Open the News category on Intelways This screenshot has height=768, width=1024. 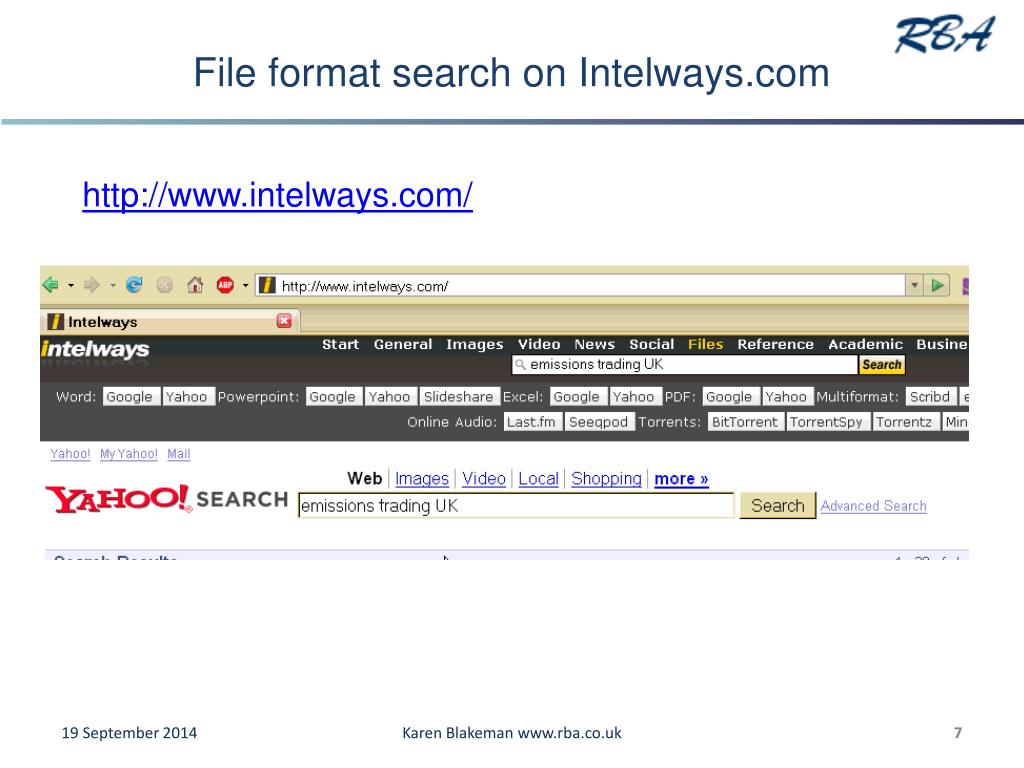pos(594,344)
